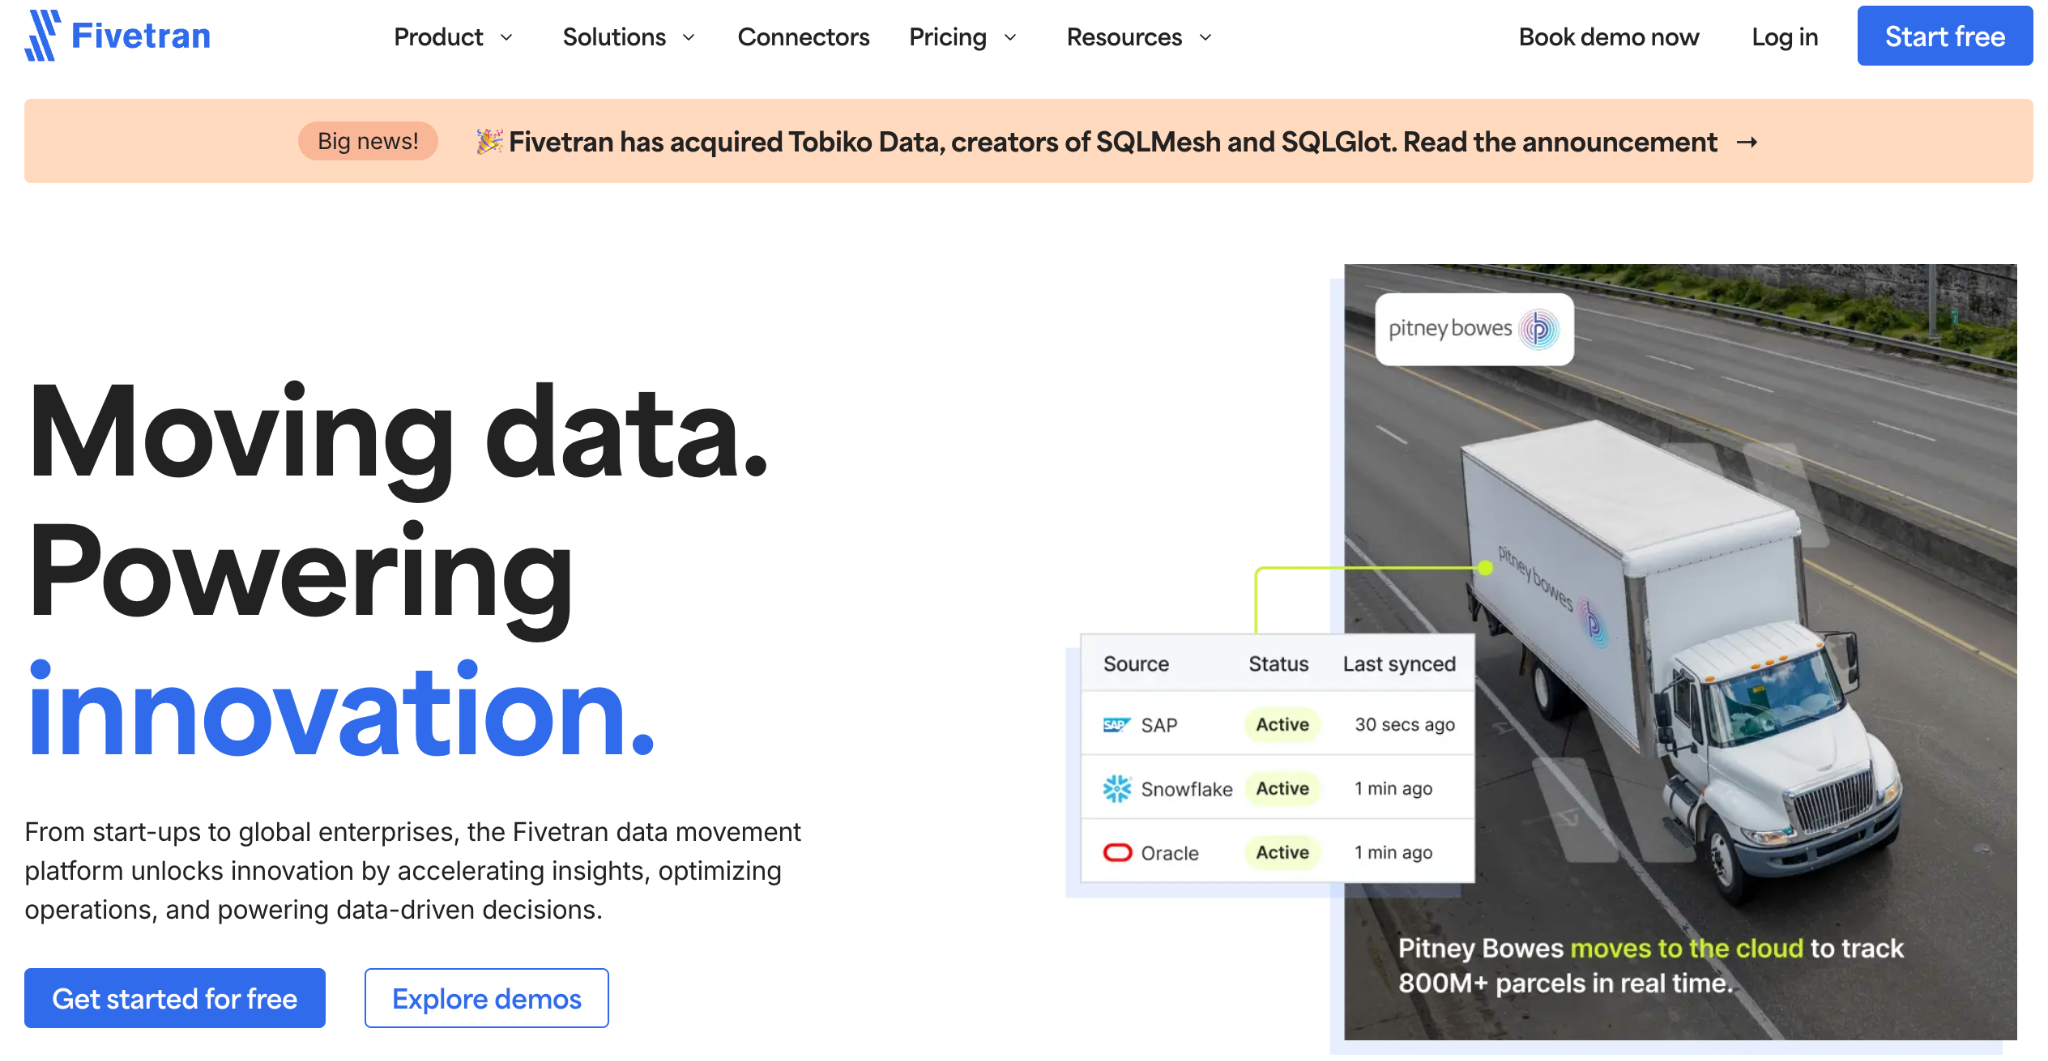The image size is (2048, 1061).
Task: Click the SAP row Active status
Action: click(1283, 725)
